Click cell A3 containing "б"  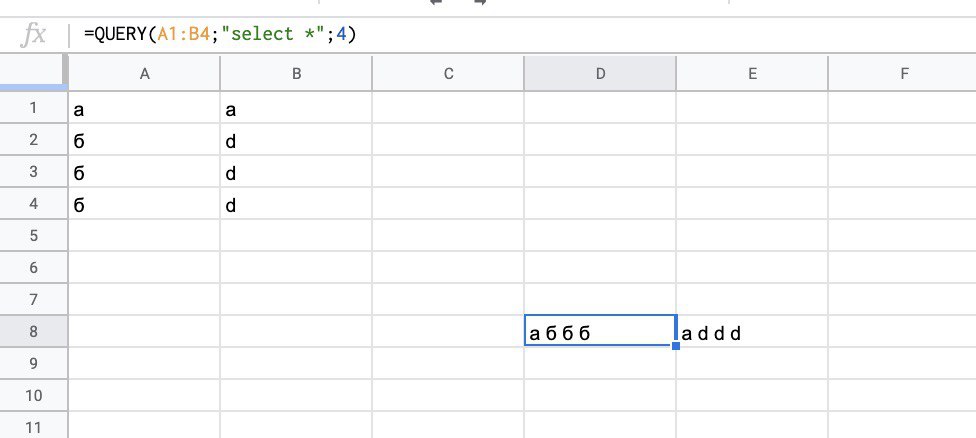[144, 172]
